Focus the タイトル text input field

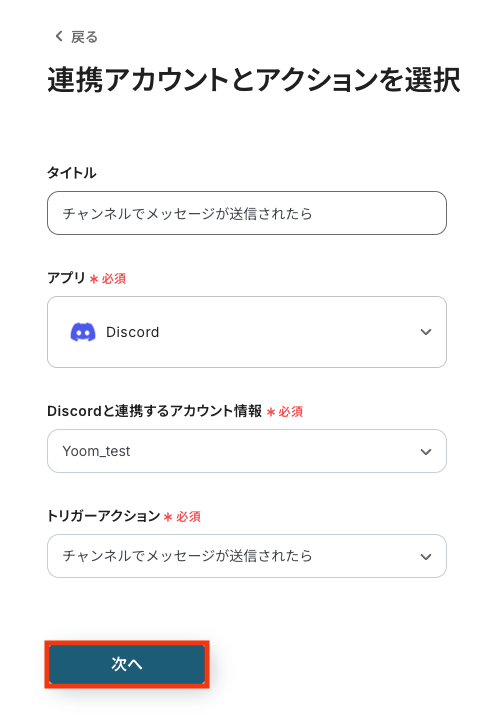(x=247, y=213)
